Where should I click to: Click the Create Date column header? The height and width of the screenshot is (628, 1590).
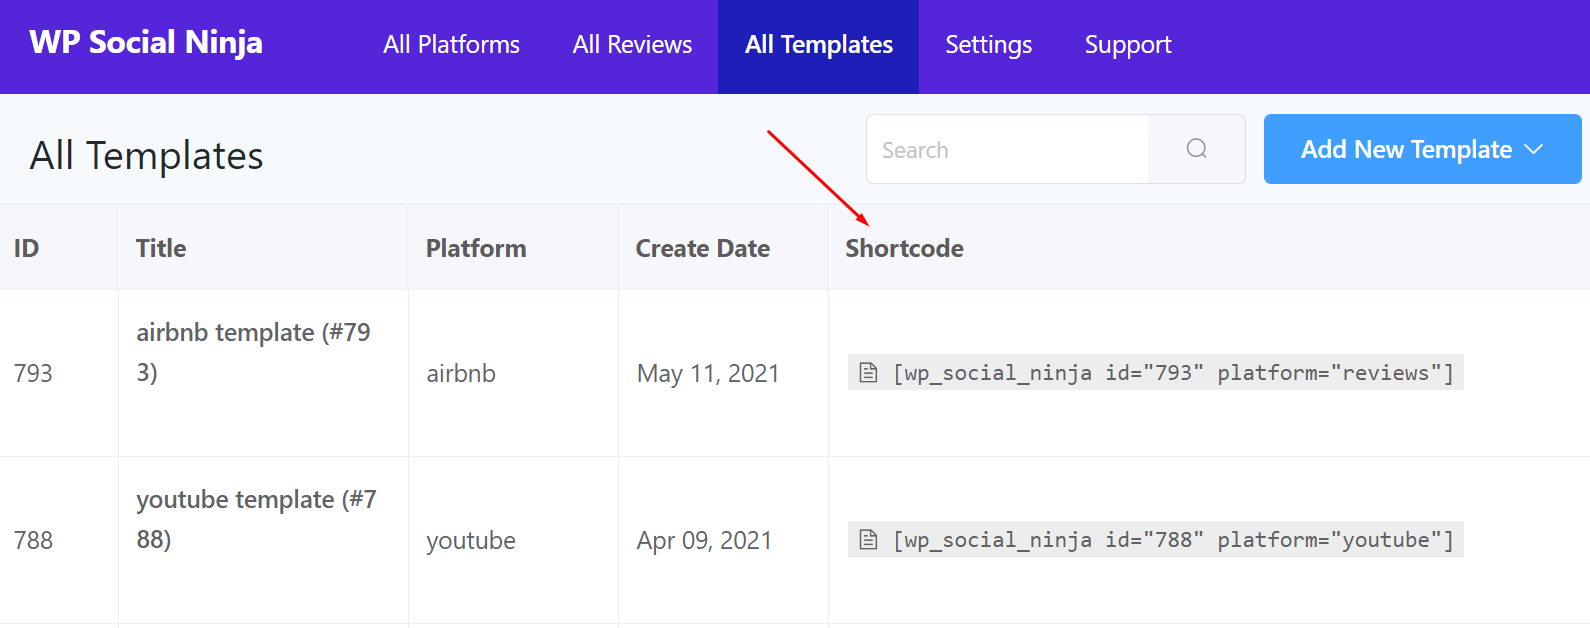[x=702, y=248]
